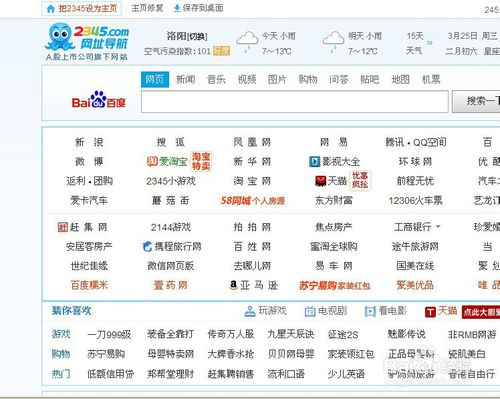Viewport: 500px width, 399px height.
Task: Click the 看电影 film icon
Action: point(370,311)
